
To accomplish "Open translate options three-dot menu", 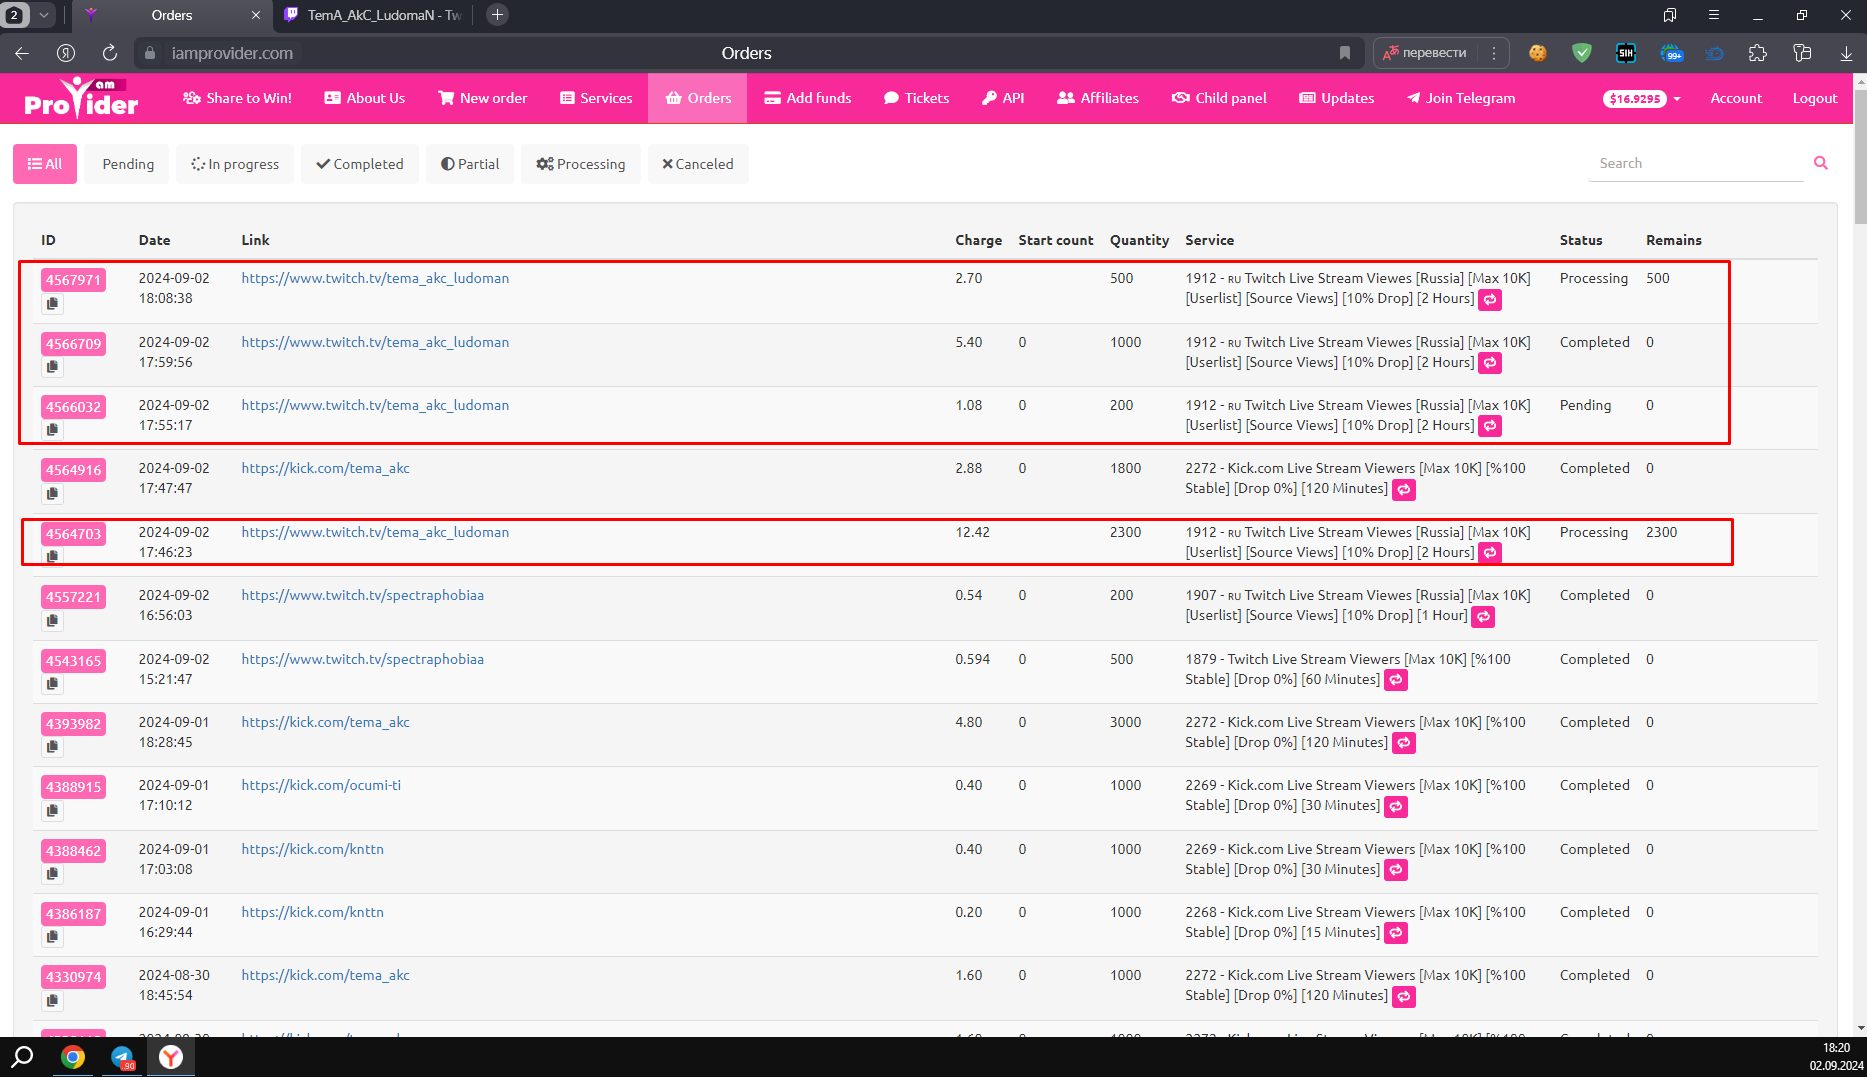I will point(1494,53).
